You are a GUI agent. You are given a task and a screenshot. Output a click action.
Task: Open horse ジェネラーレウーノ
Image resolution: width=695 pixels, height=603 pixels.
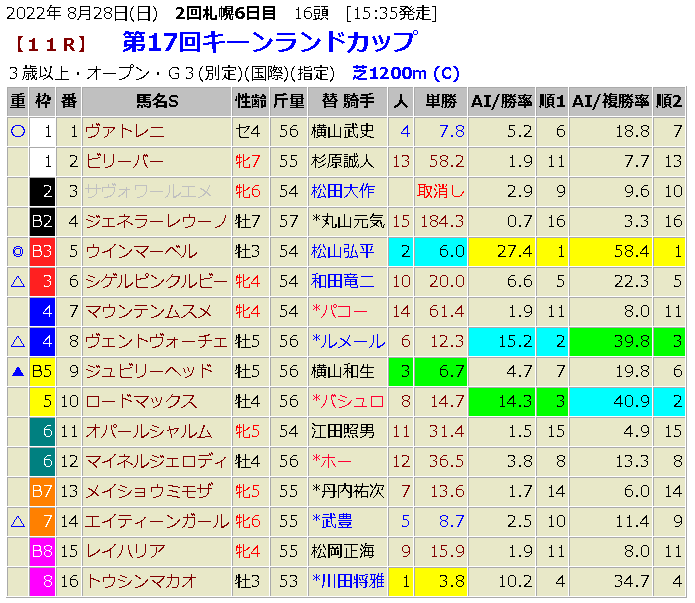click(156, 221)
